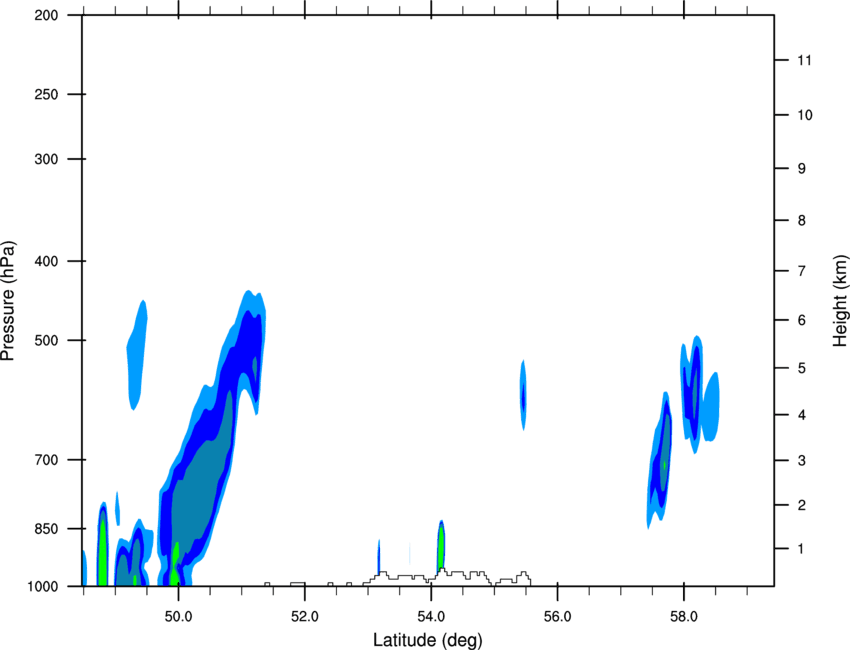Click the "Latitude (deg)" axis title
The height and width of the screenshot is (650, 850).
(427, 640)
